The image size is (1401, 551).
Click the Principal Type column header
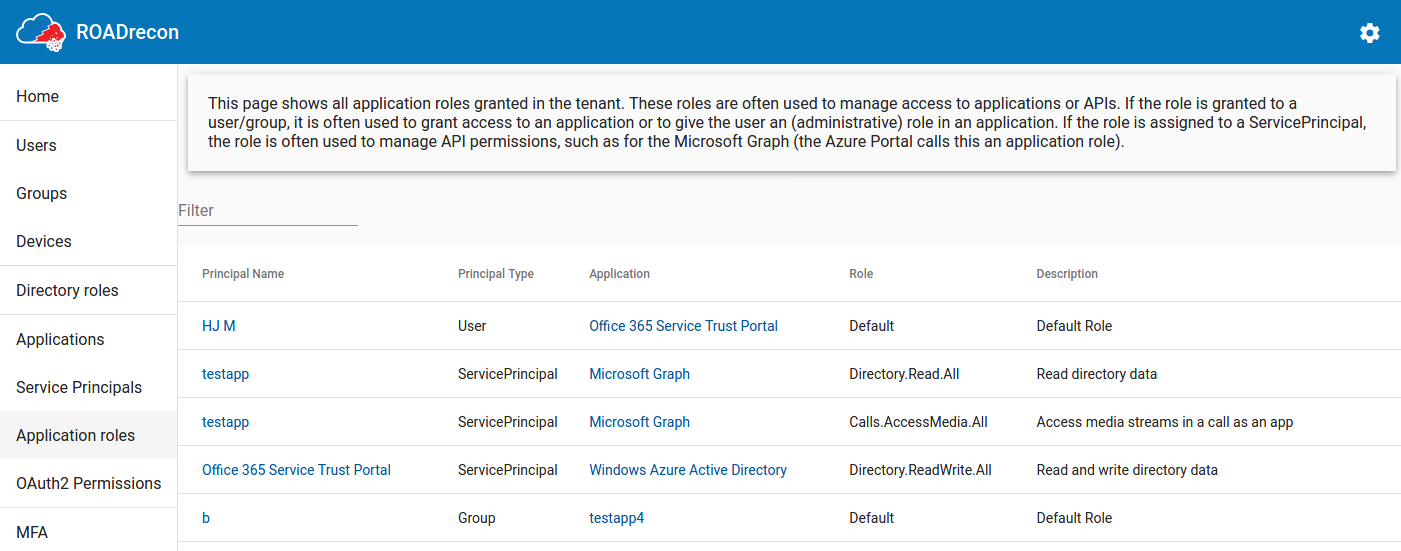(496, 274)
